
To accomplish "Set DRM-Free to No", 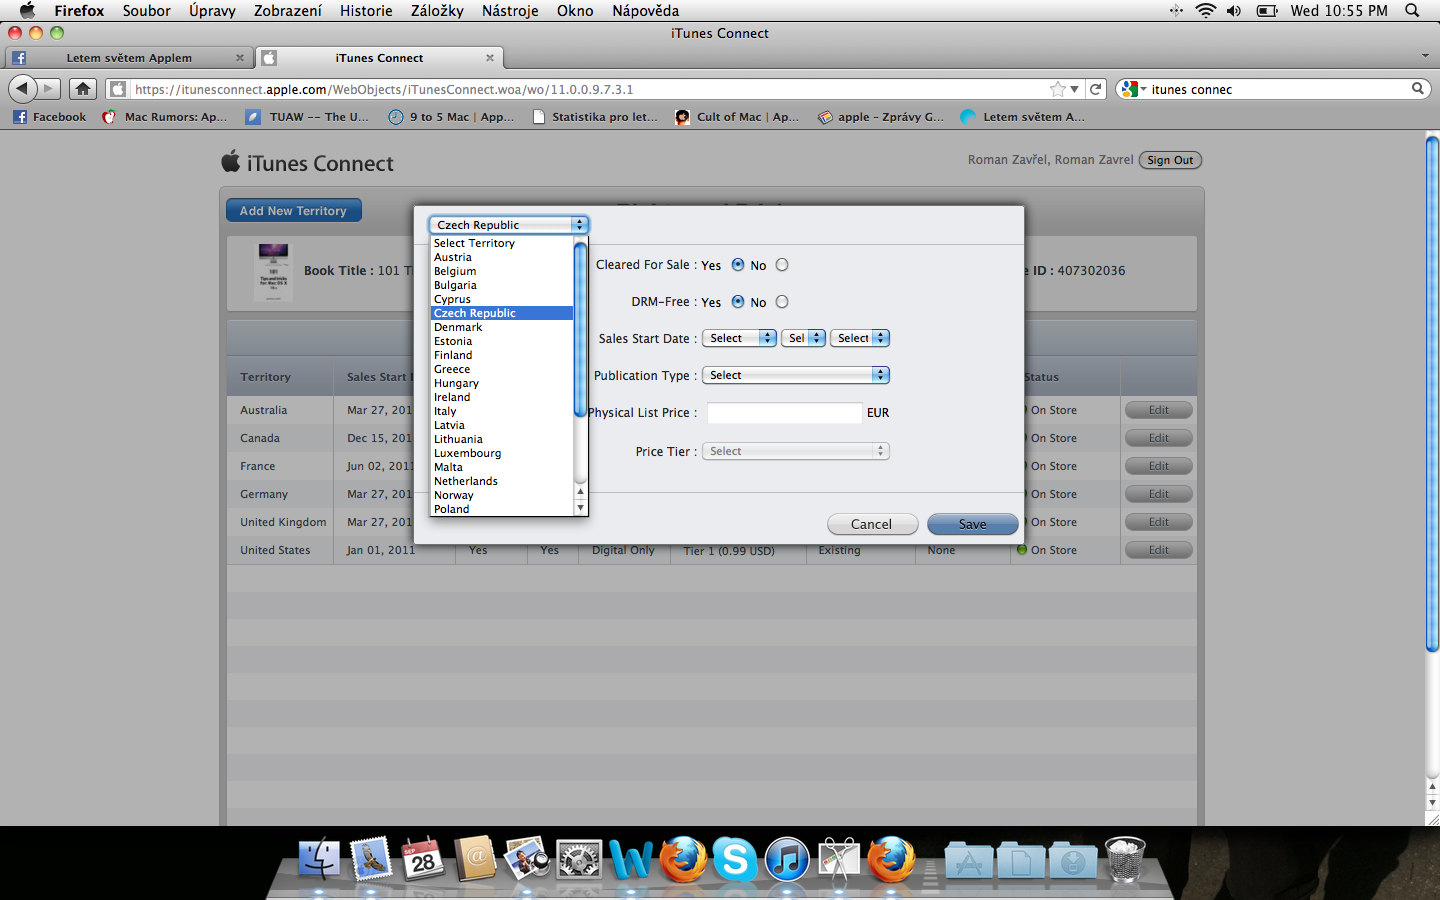I will 782,302.
